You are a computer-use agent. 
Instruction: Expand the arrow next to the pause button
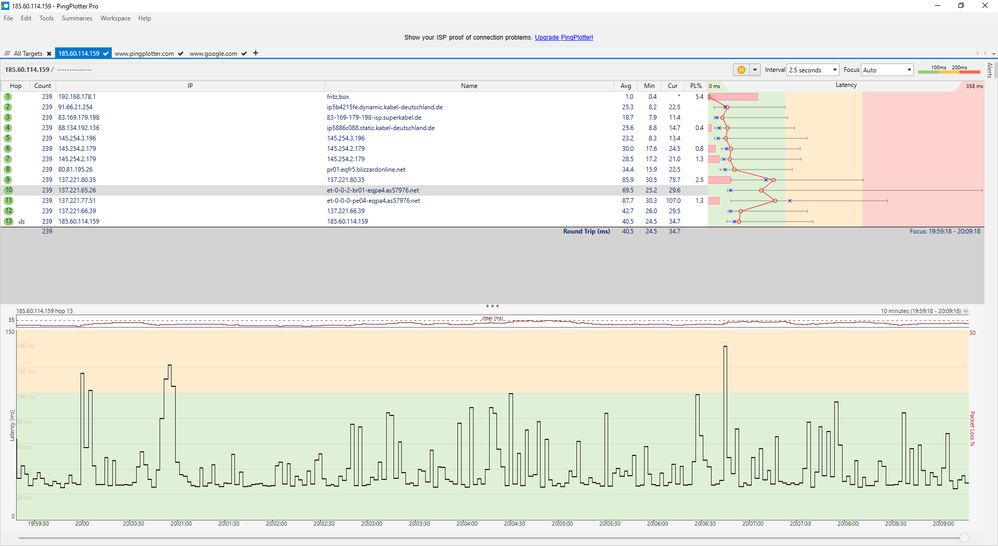tap(754, 70)
